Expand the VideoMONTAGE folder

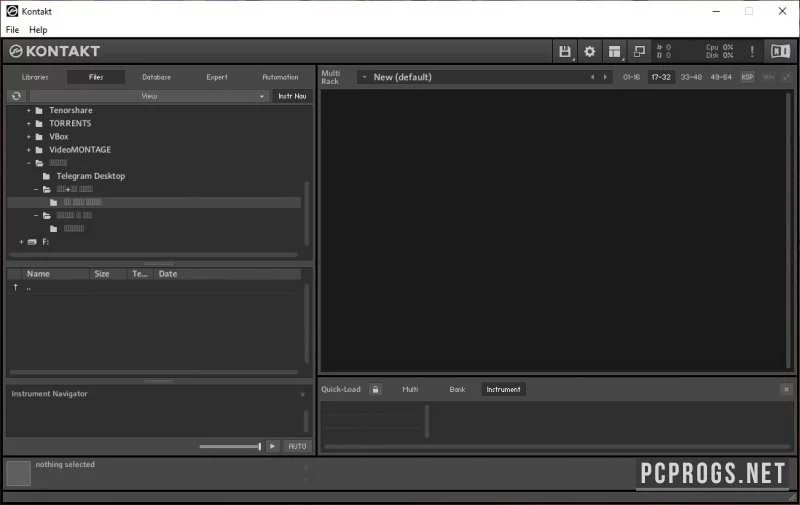coord(29,150)
